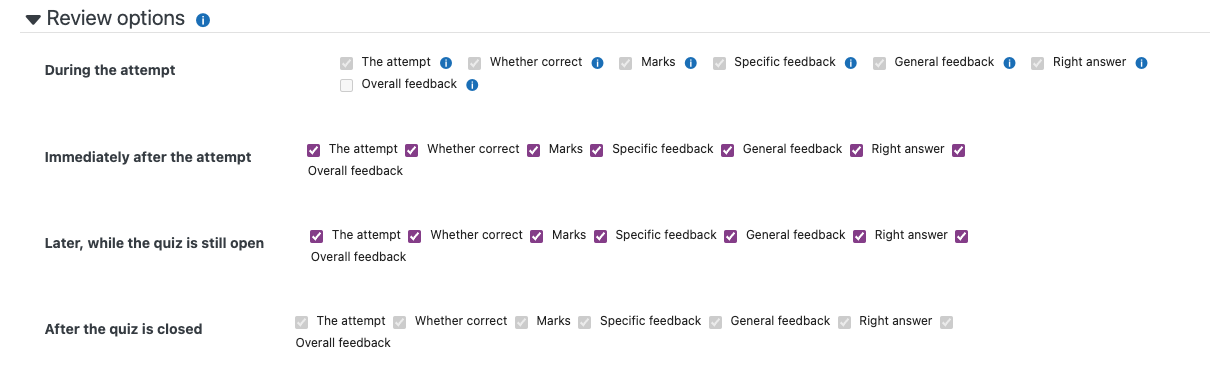Image resolution: width=1210 pixels, height=376 pixels.
Task: Tick Overall feedback checkbox under During the attempt
Action: tap(346, 85)
